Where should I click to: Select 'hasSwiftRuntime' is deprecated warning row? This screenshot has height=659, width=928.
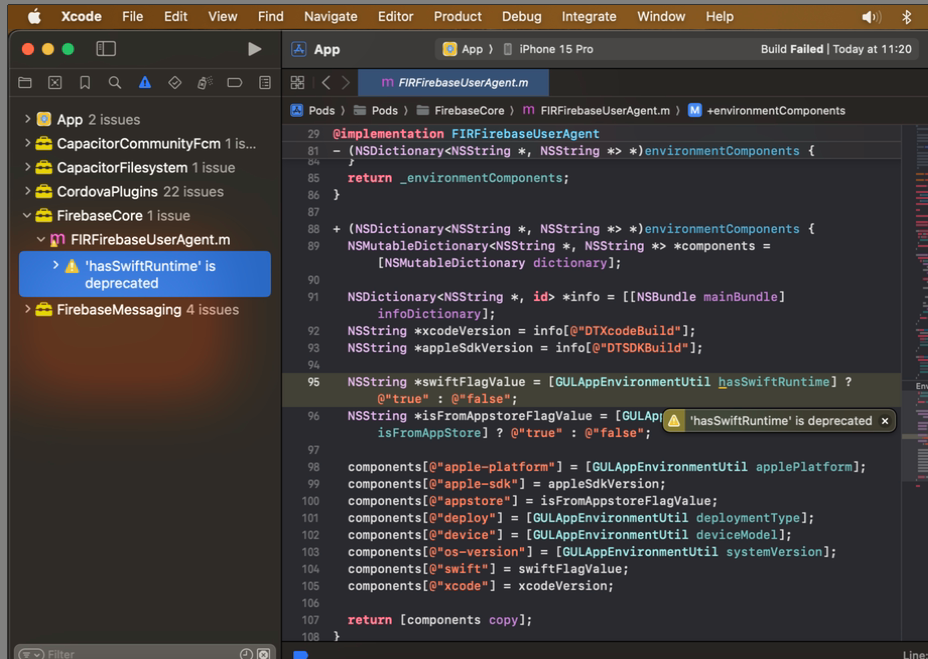click(x=145, y=274)
